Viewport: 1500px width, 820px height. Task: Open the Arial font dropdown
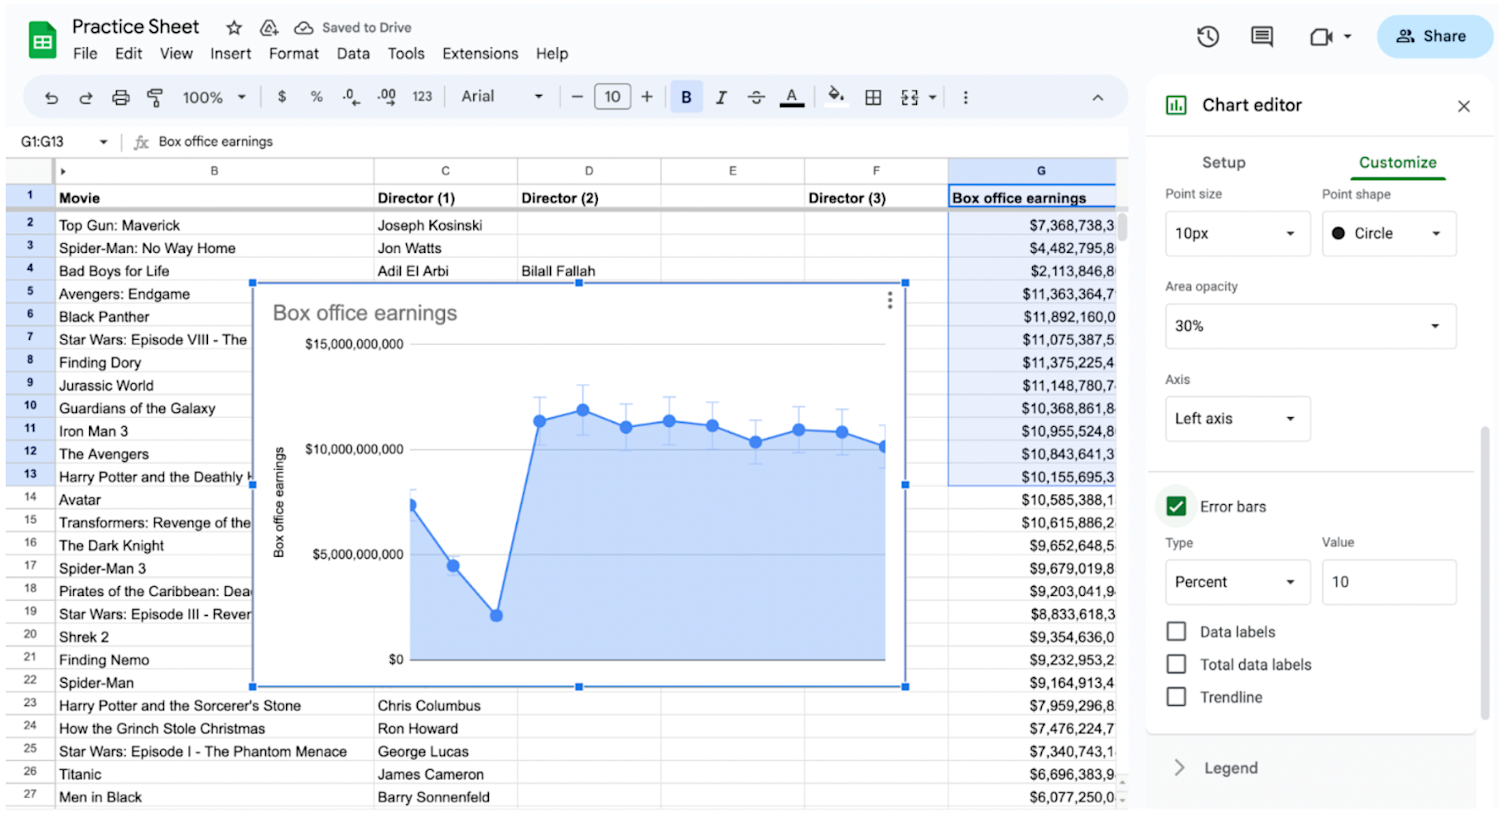pos(502,97)
